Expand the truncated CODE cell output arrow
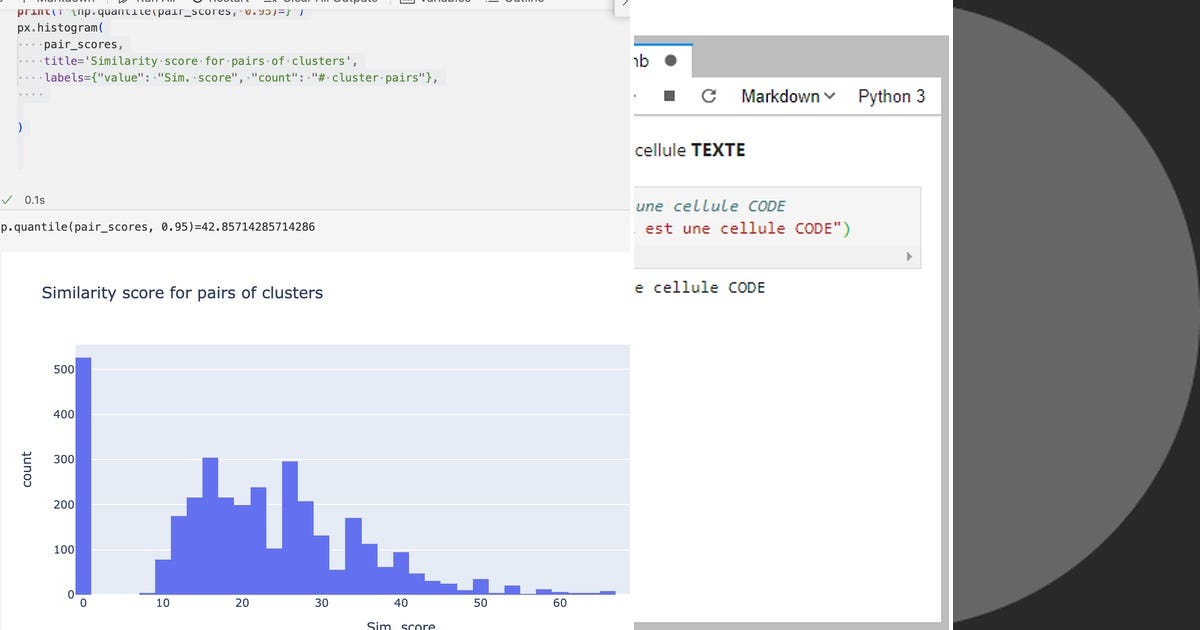The image size is (1200, 630). point(908,256)
